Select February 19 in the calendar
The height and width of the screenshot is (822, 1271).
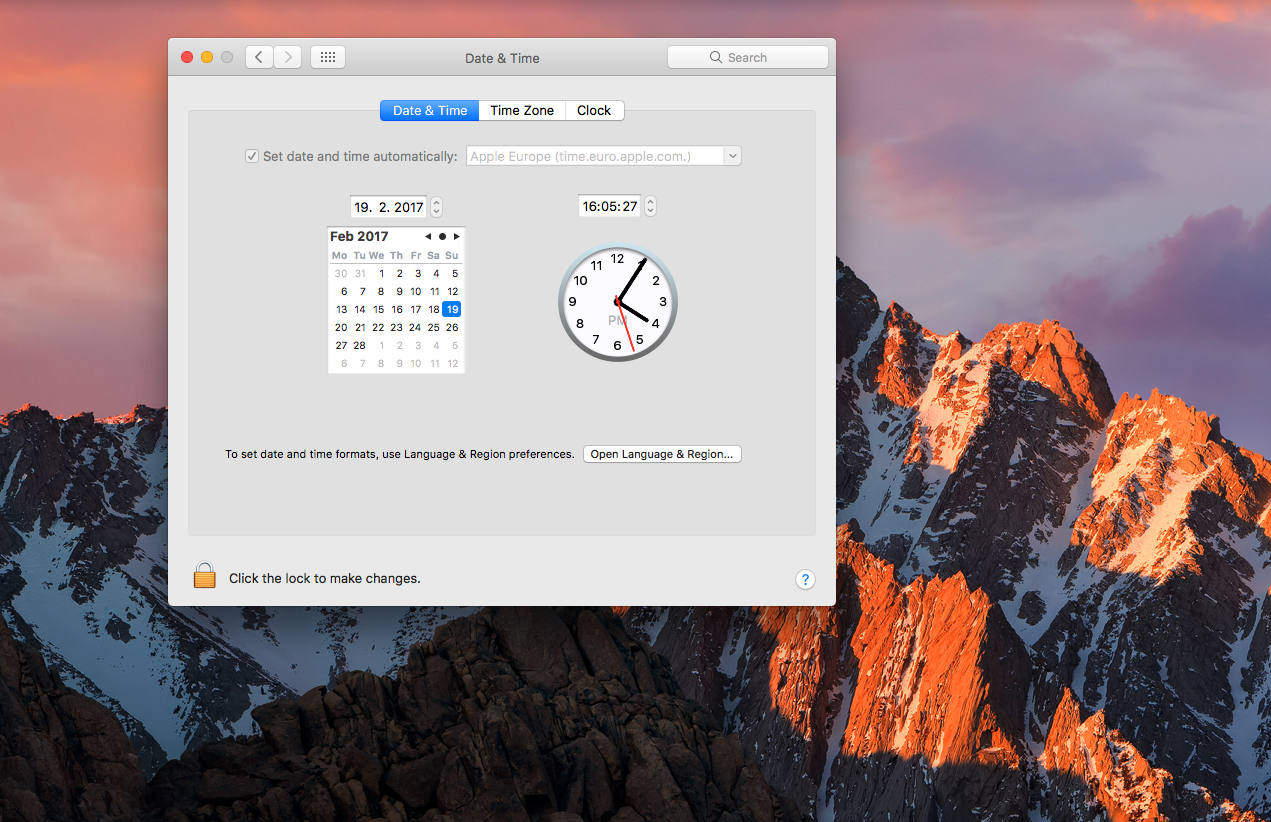452,309
